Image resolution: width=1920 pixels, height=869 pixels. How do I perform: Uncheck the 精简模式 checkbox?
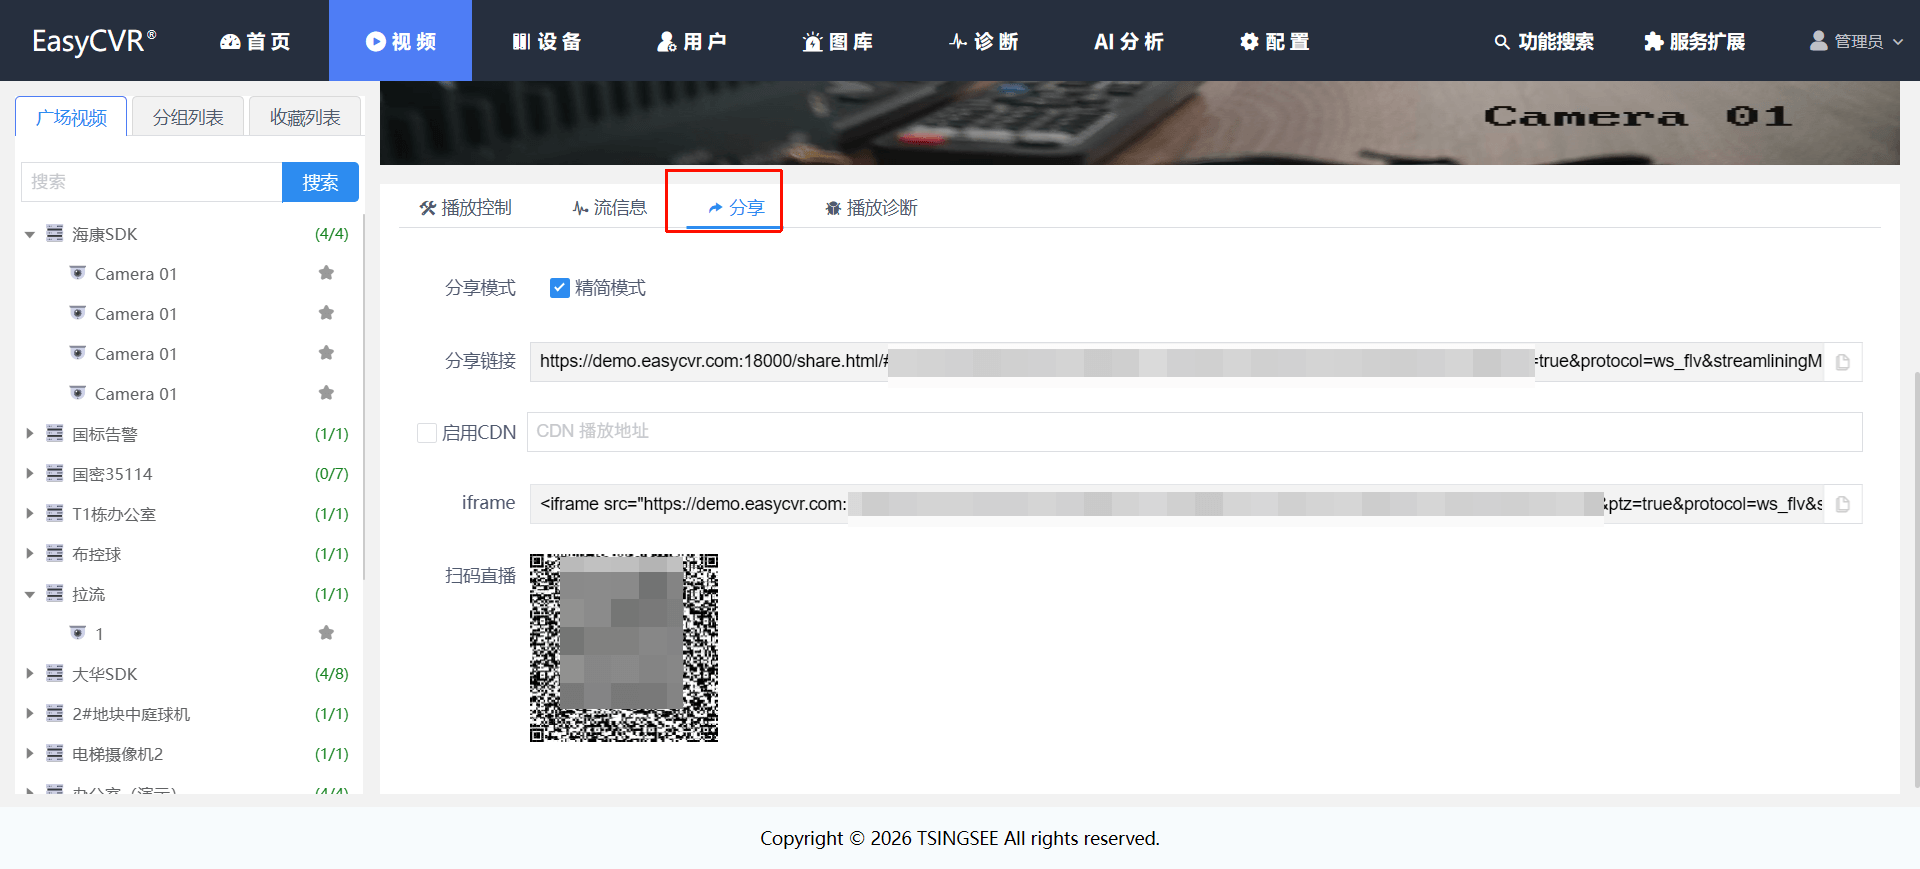[x=560, y=288]
